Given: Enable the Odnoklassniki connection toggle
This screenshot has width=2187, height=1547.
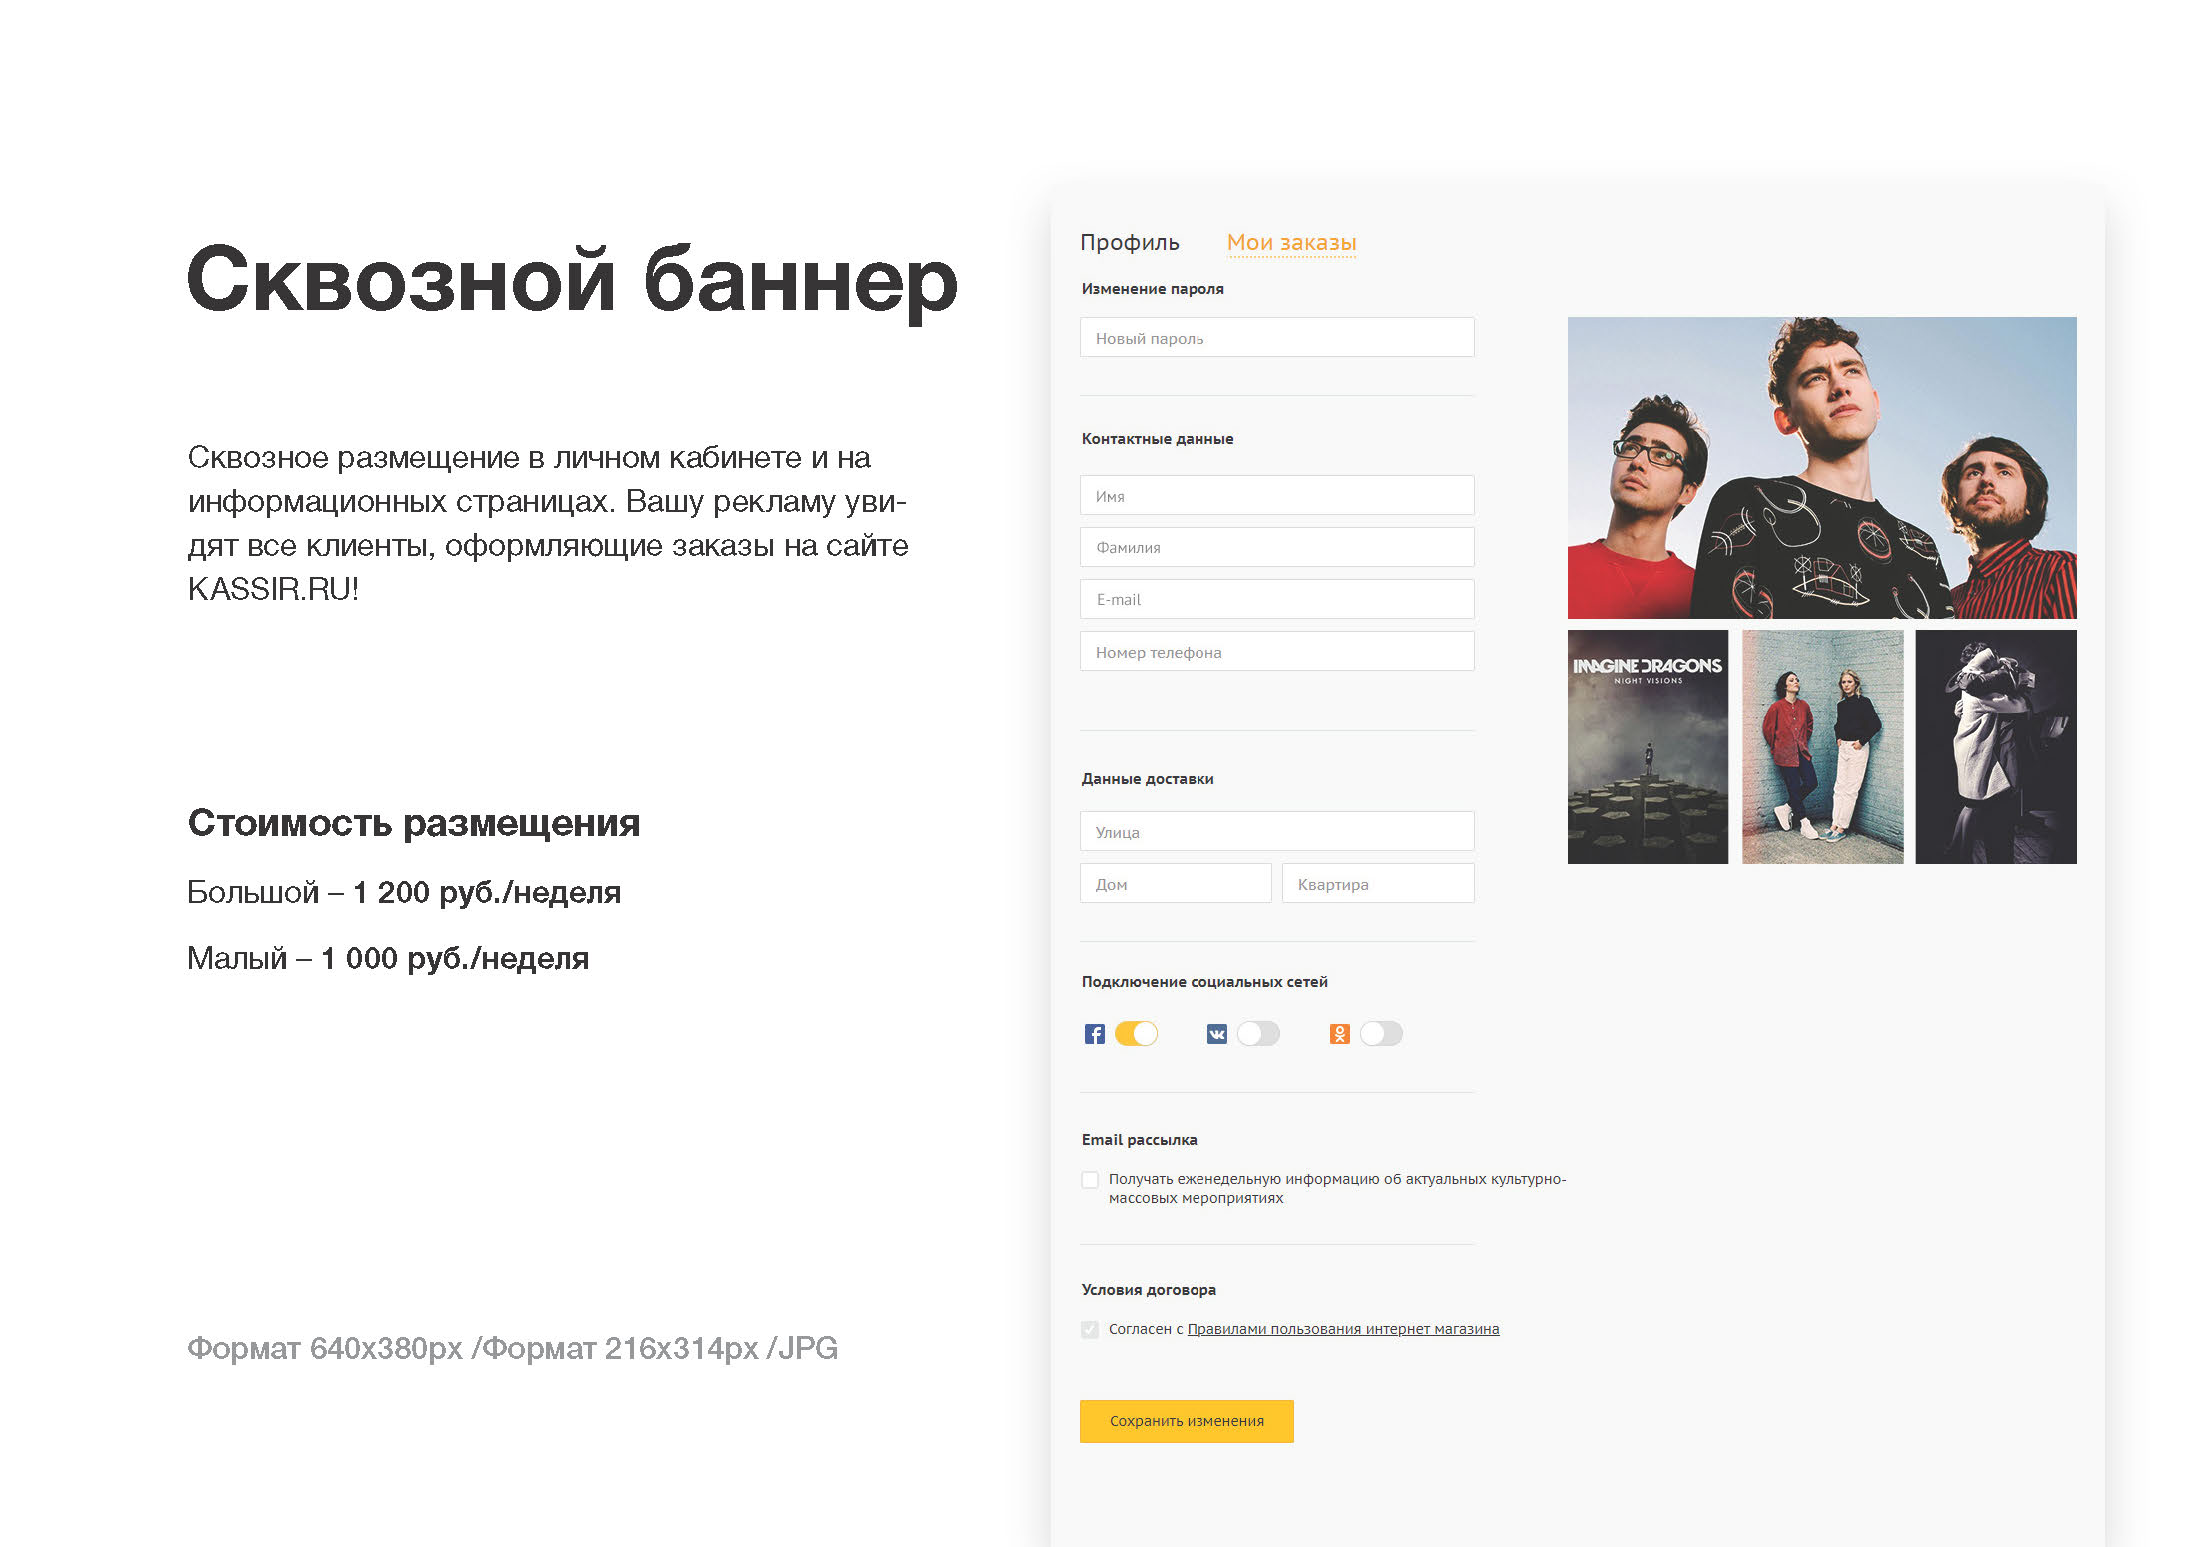Looking at the screenshot, I should pos(1381,1034).
